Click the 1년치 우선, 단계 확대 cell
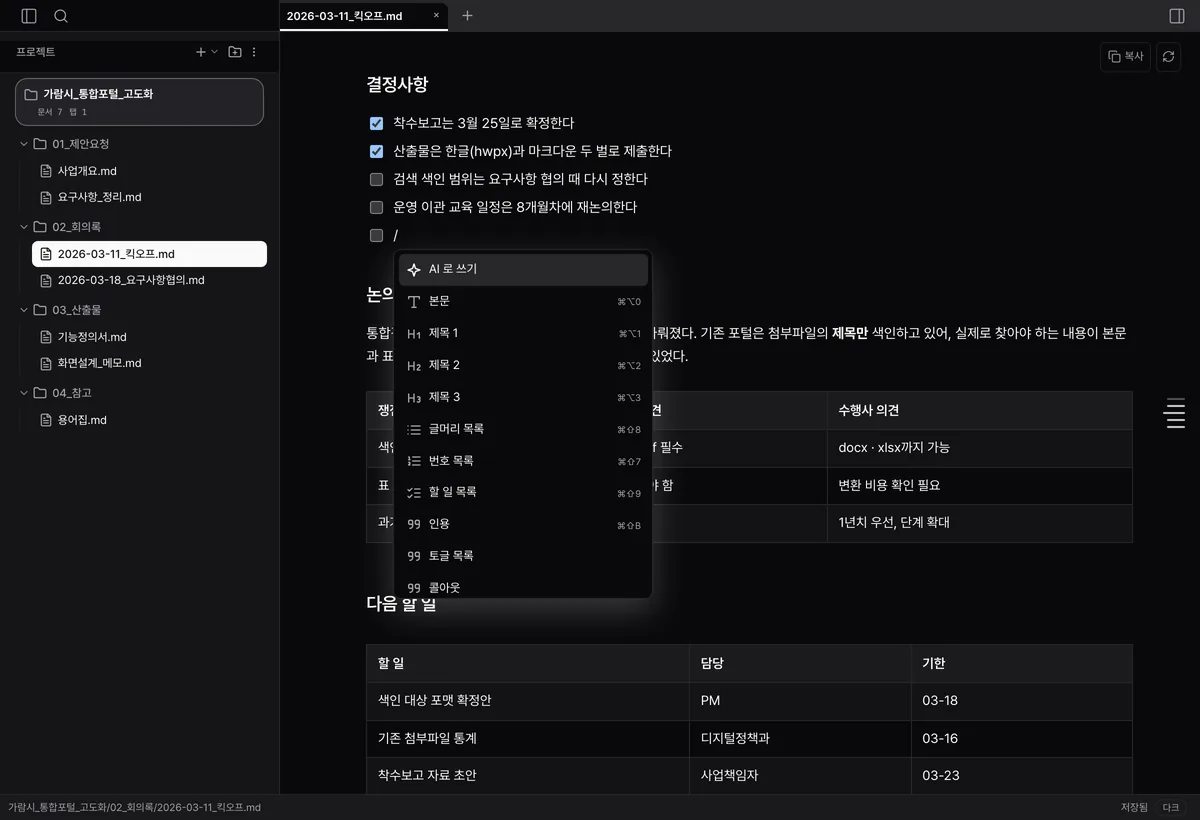 [979, 523]
